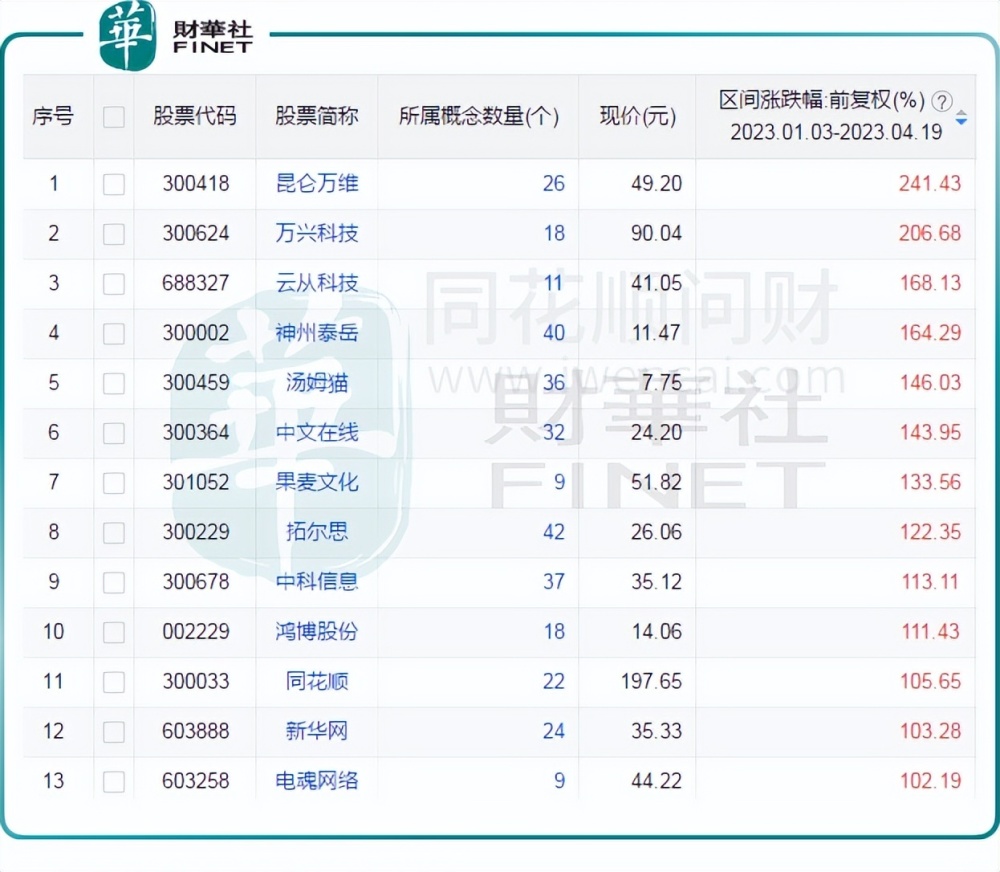The height and width of the screenshot is (872, 1000).
Task: Click the 146.03 gain value
Action: coord(930,383)
